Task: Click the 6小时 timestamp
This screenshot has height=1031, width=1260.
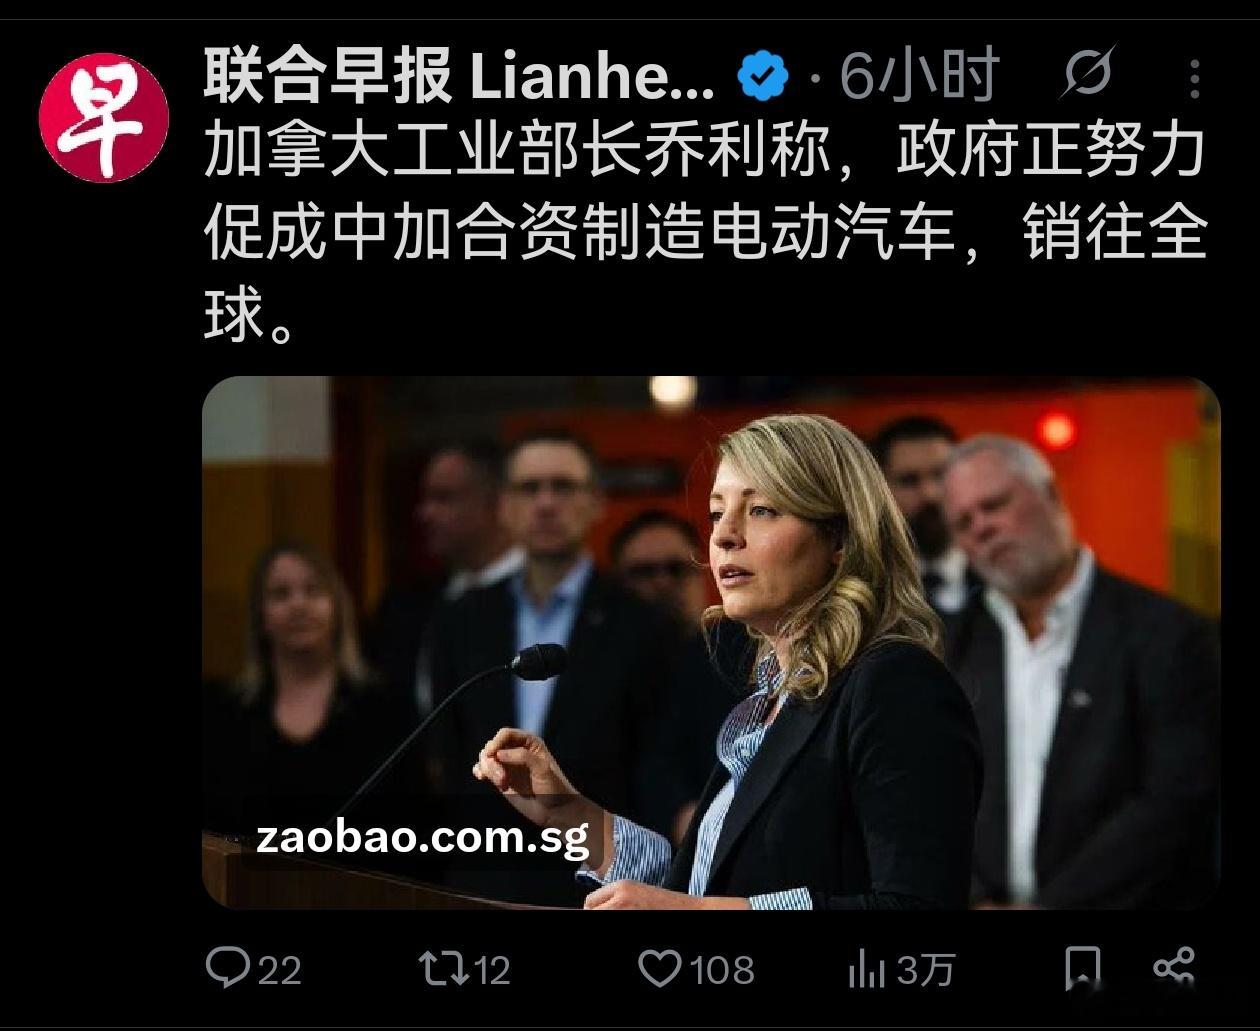Action: coord(920,75)
